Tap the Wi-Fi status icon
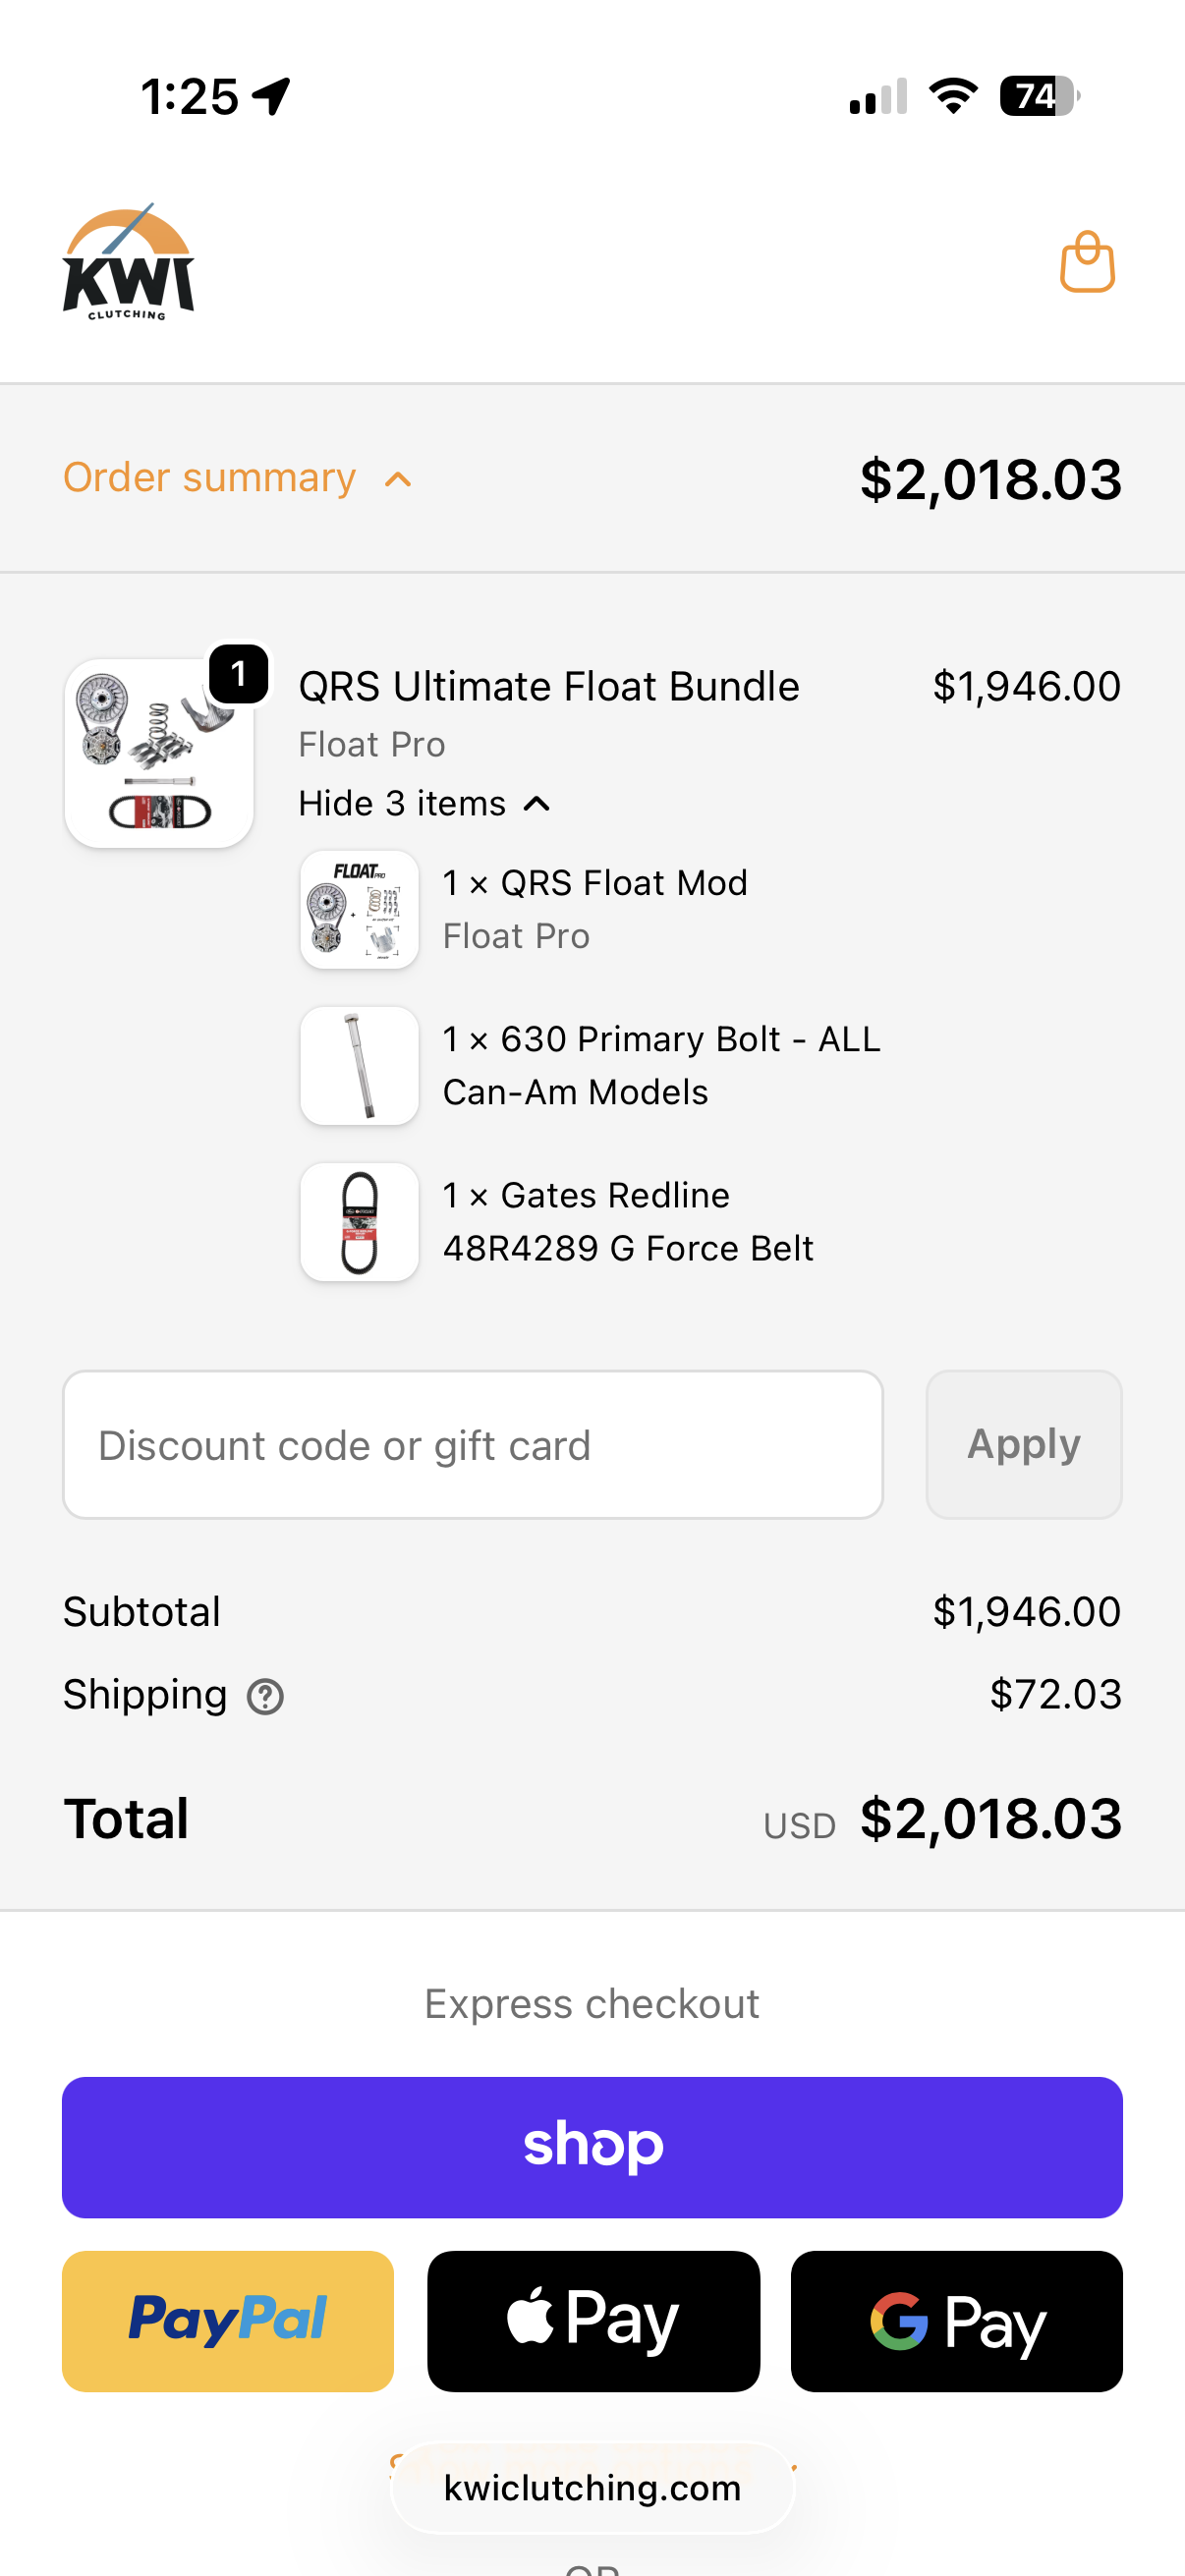 (x=953, y=96)
